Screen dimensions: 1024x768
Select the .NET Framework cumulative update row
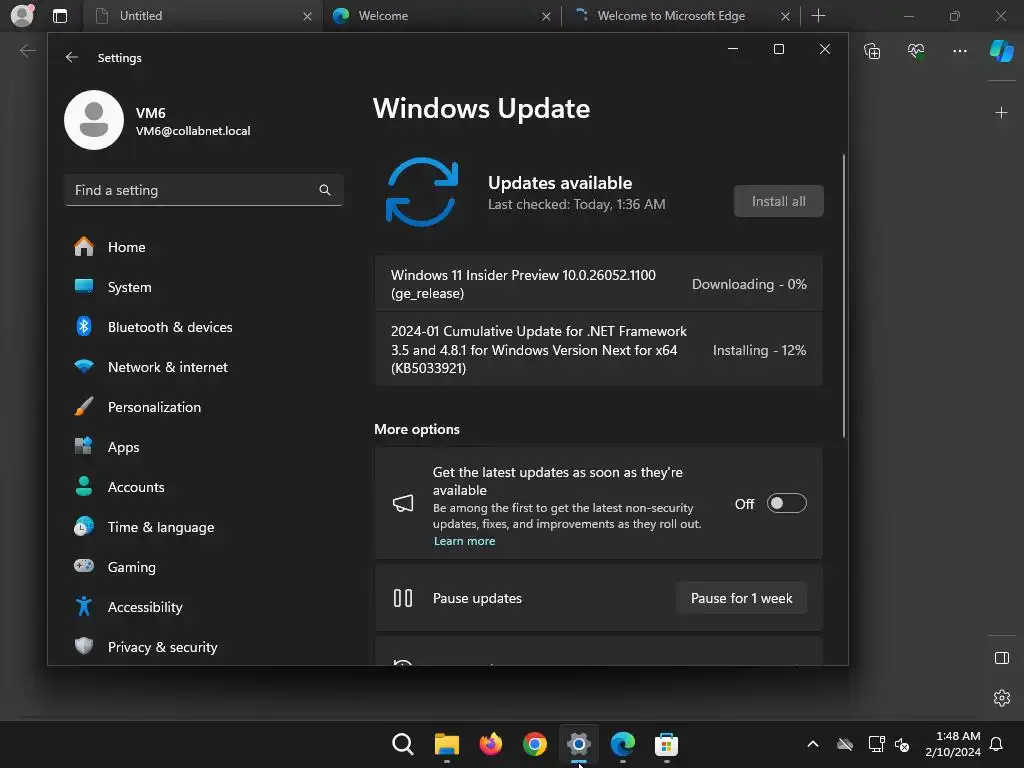(x=598, y=349)
